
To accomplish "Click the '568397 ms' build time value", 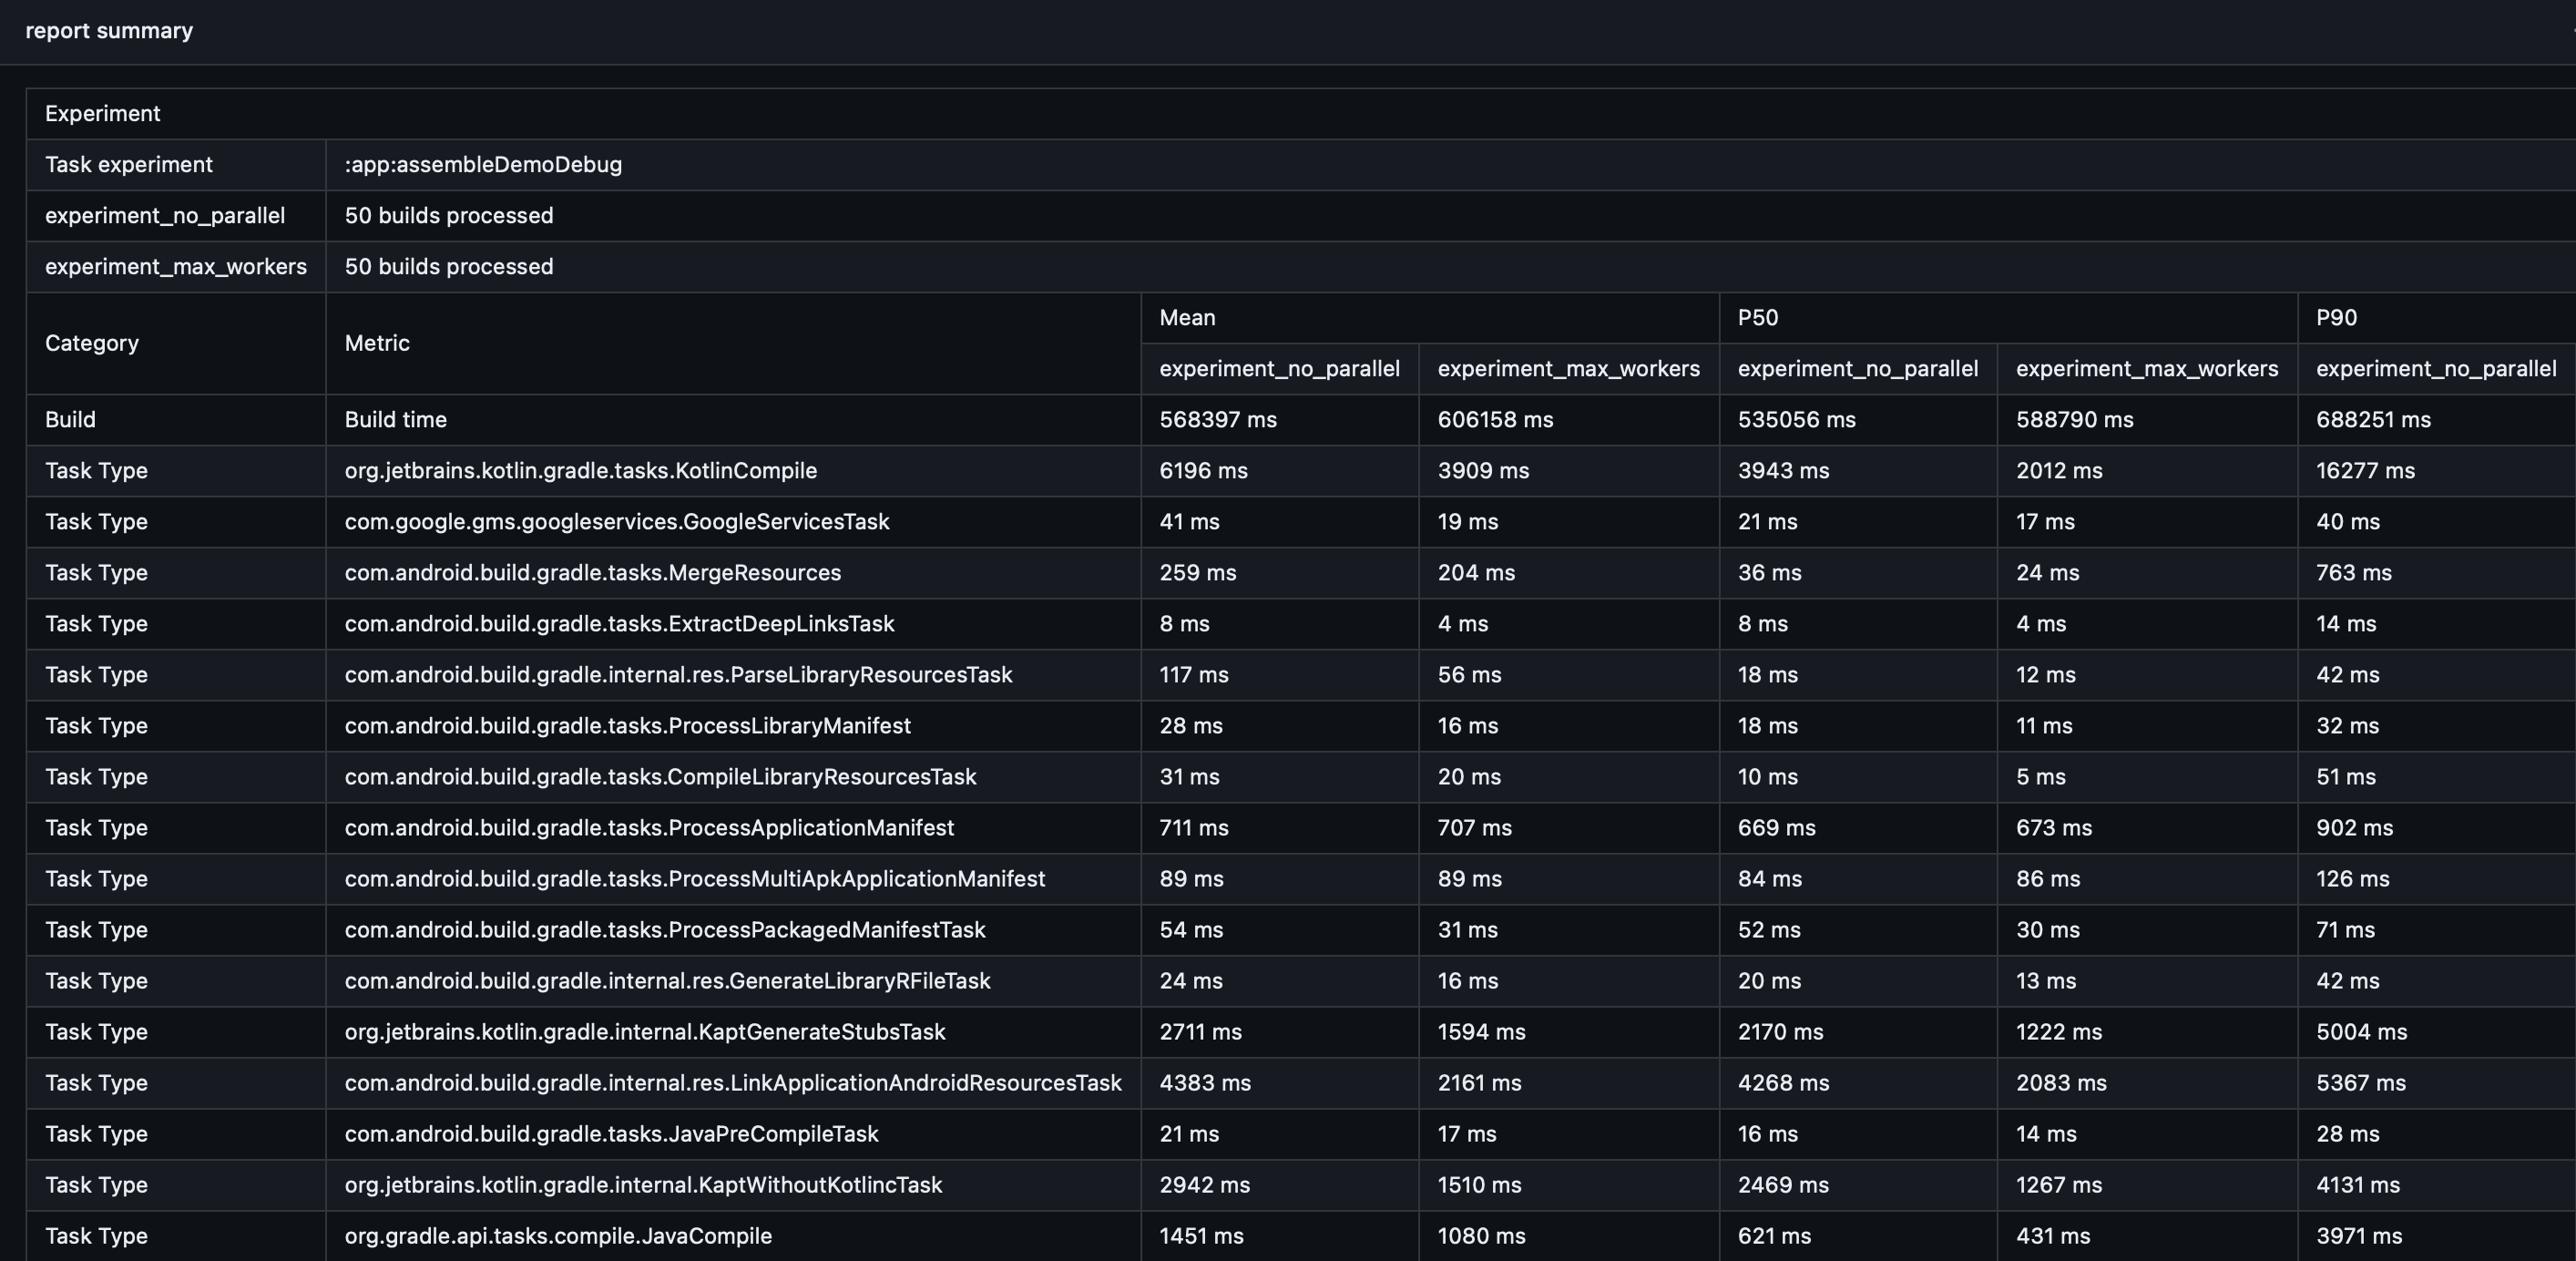I will (1218, 420).
